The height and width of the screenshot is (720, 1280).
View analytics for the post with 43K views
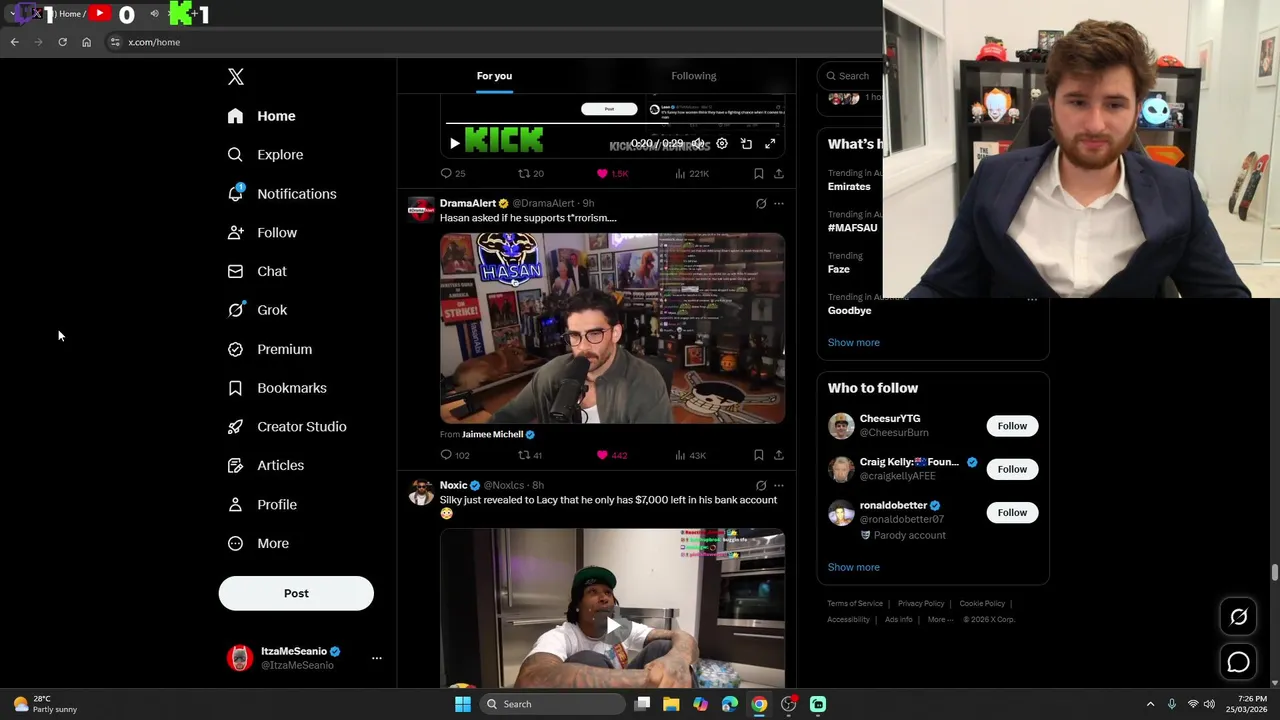pyautogui.click(x=690, y=456)
